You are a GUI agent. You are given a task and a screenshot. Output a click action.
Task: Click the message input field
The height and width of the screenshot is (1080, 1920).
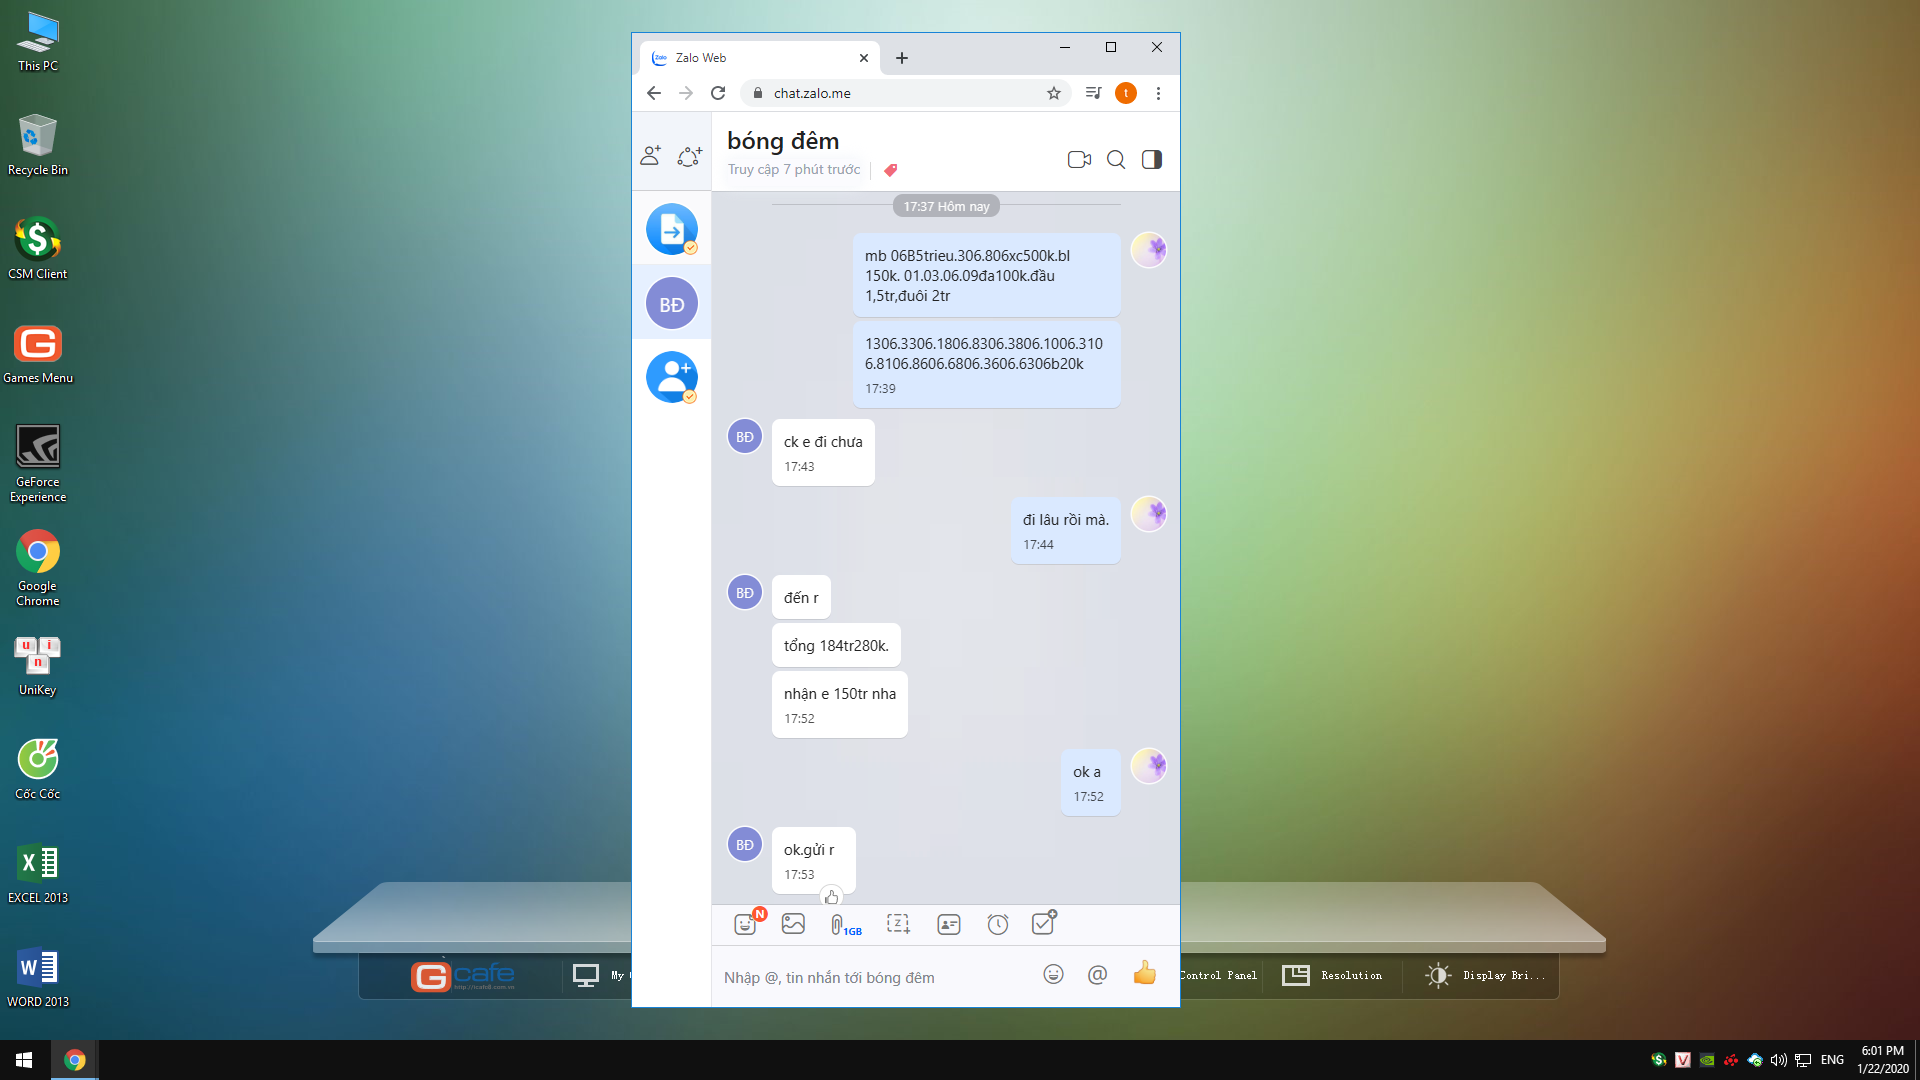(870, 978)
